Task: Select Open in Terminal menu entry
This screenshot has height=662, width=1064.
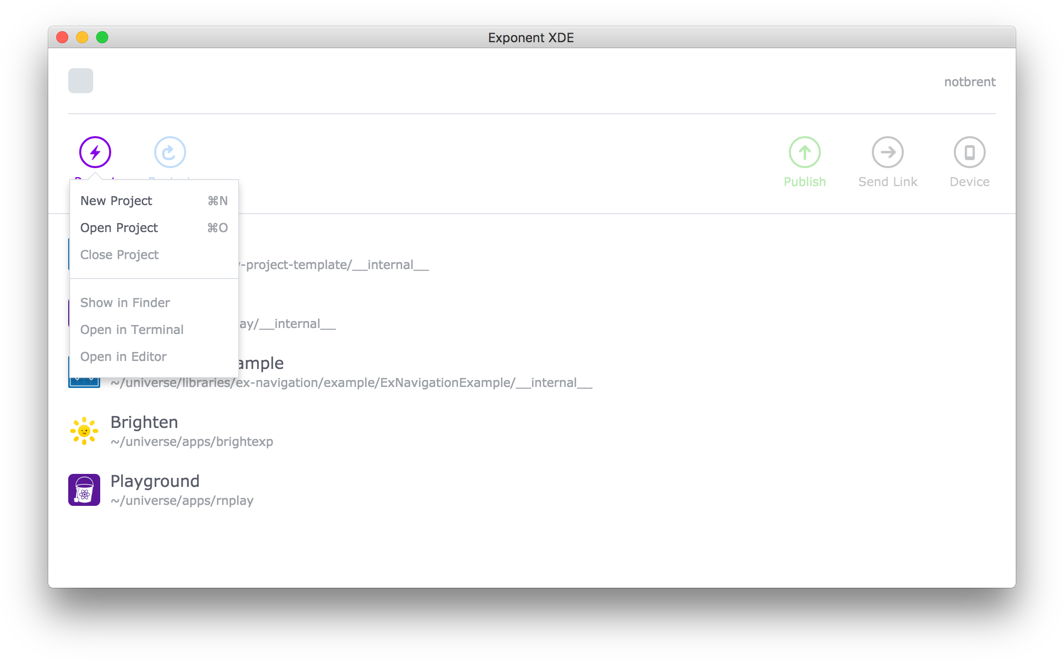Action: [154, 330]
